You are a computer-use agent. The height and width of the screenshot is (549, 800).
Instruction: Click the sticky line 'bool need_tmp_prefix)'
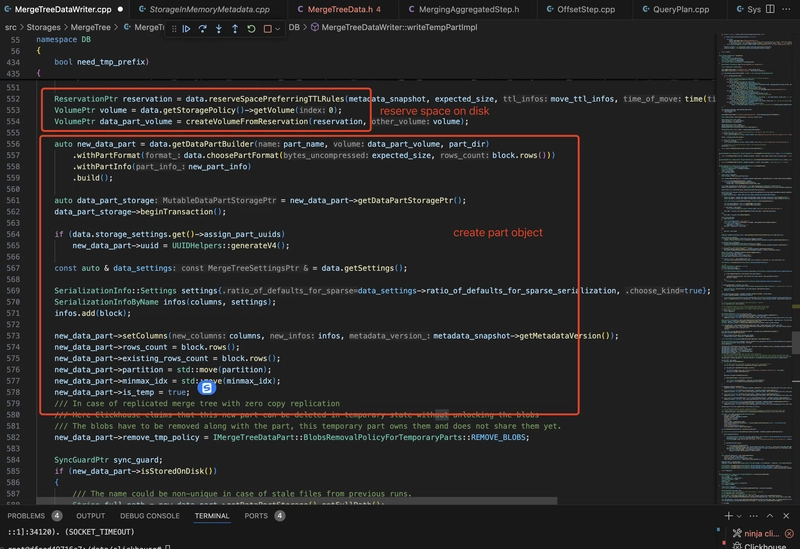(101, 62)
